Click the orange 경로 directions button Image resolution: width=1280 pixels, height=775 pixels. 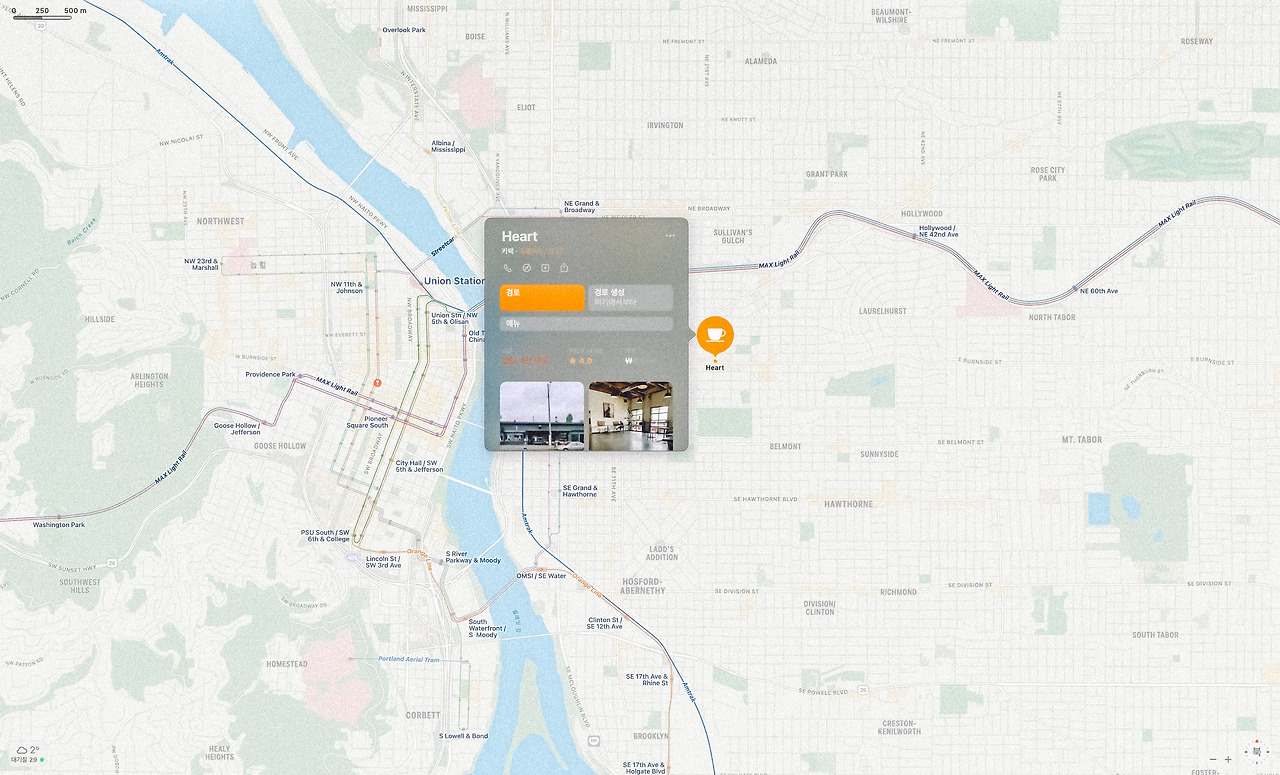click(x=542, y=298)
